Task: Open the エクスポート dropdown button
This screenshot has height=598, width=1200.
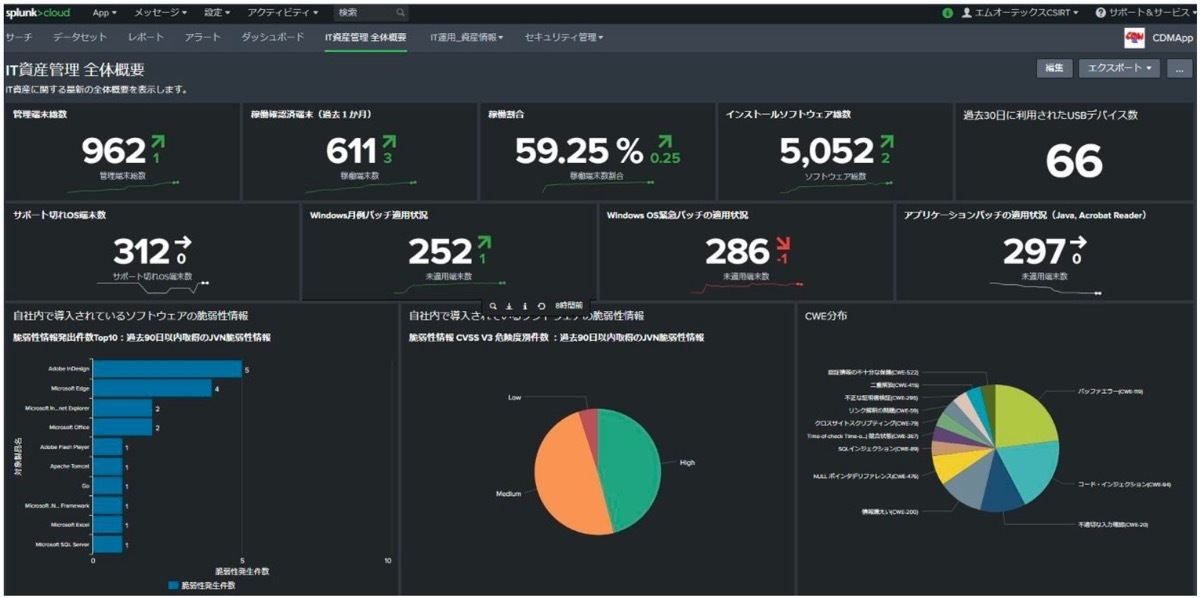Action: click(x=1120, y=69)
